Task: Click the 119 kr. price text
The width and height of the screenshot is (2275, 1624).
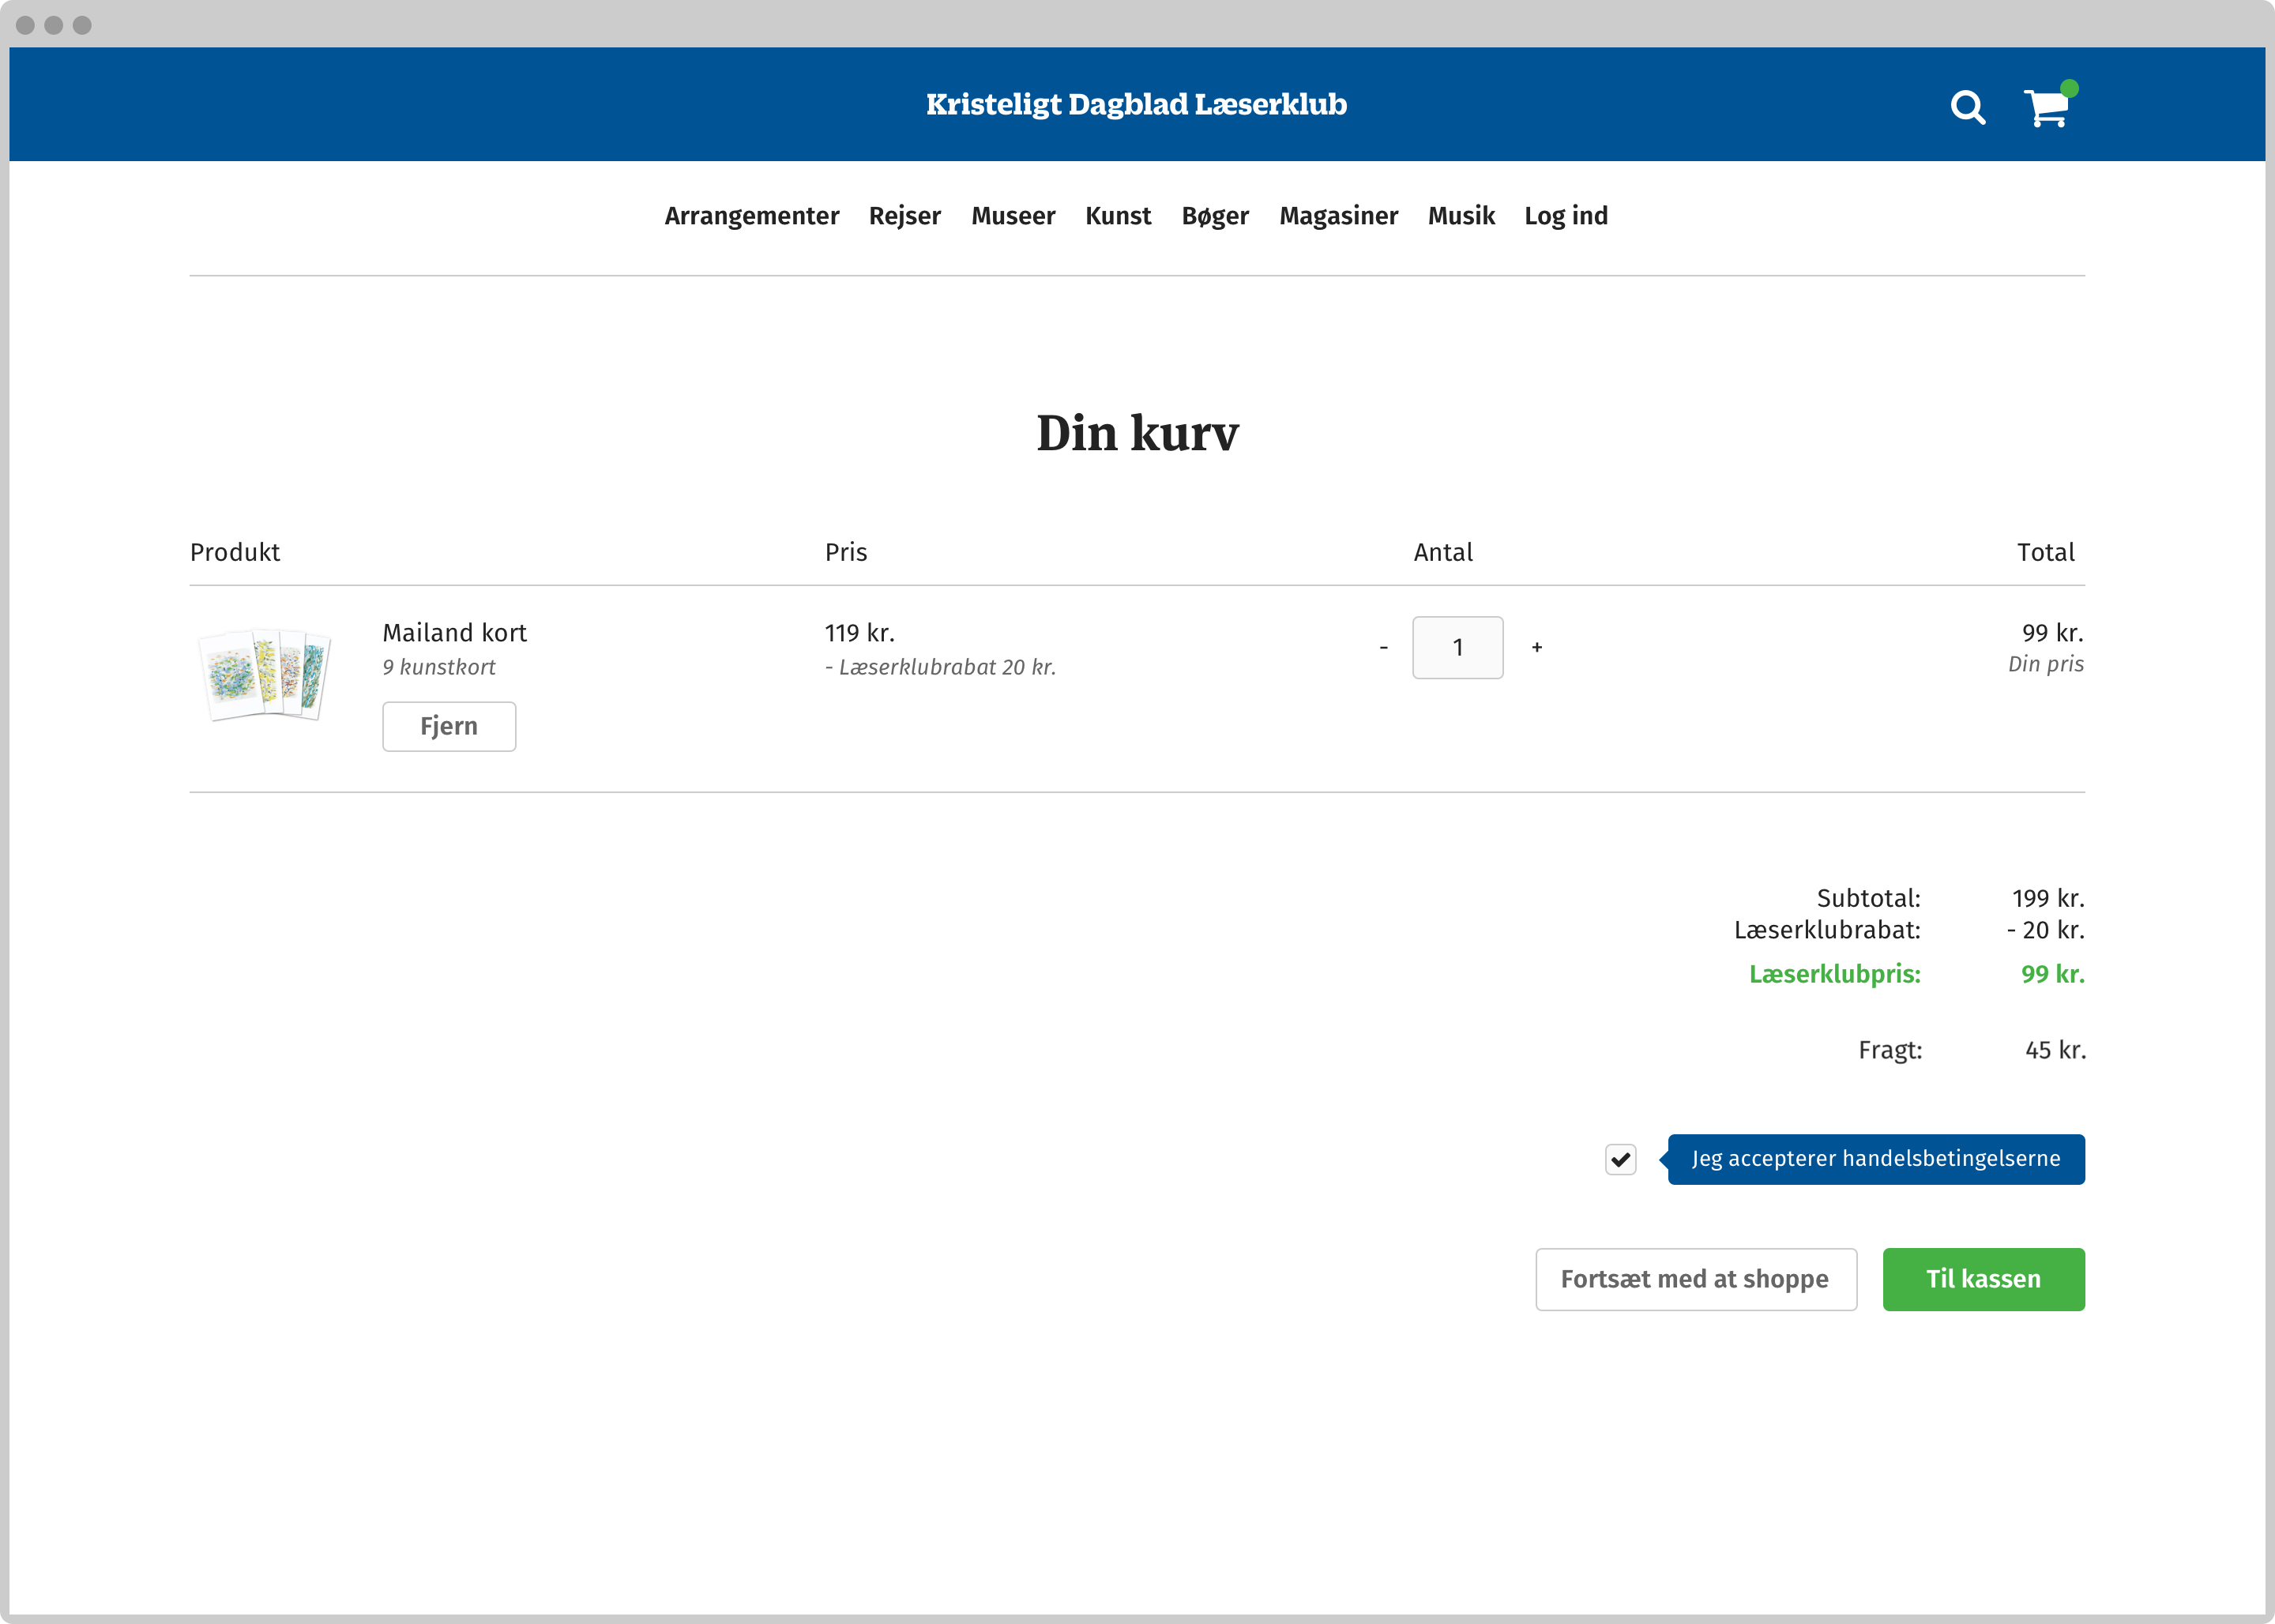Action: 859,633
